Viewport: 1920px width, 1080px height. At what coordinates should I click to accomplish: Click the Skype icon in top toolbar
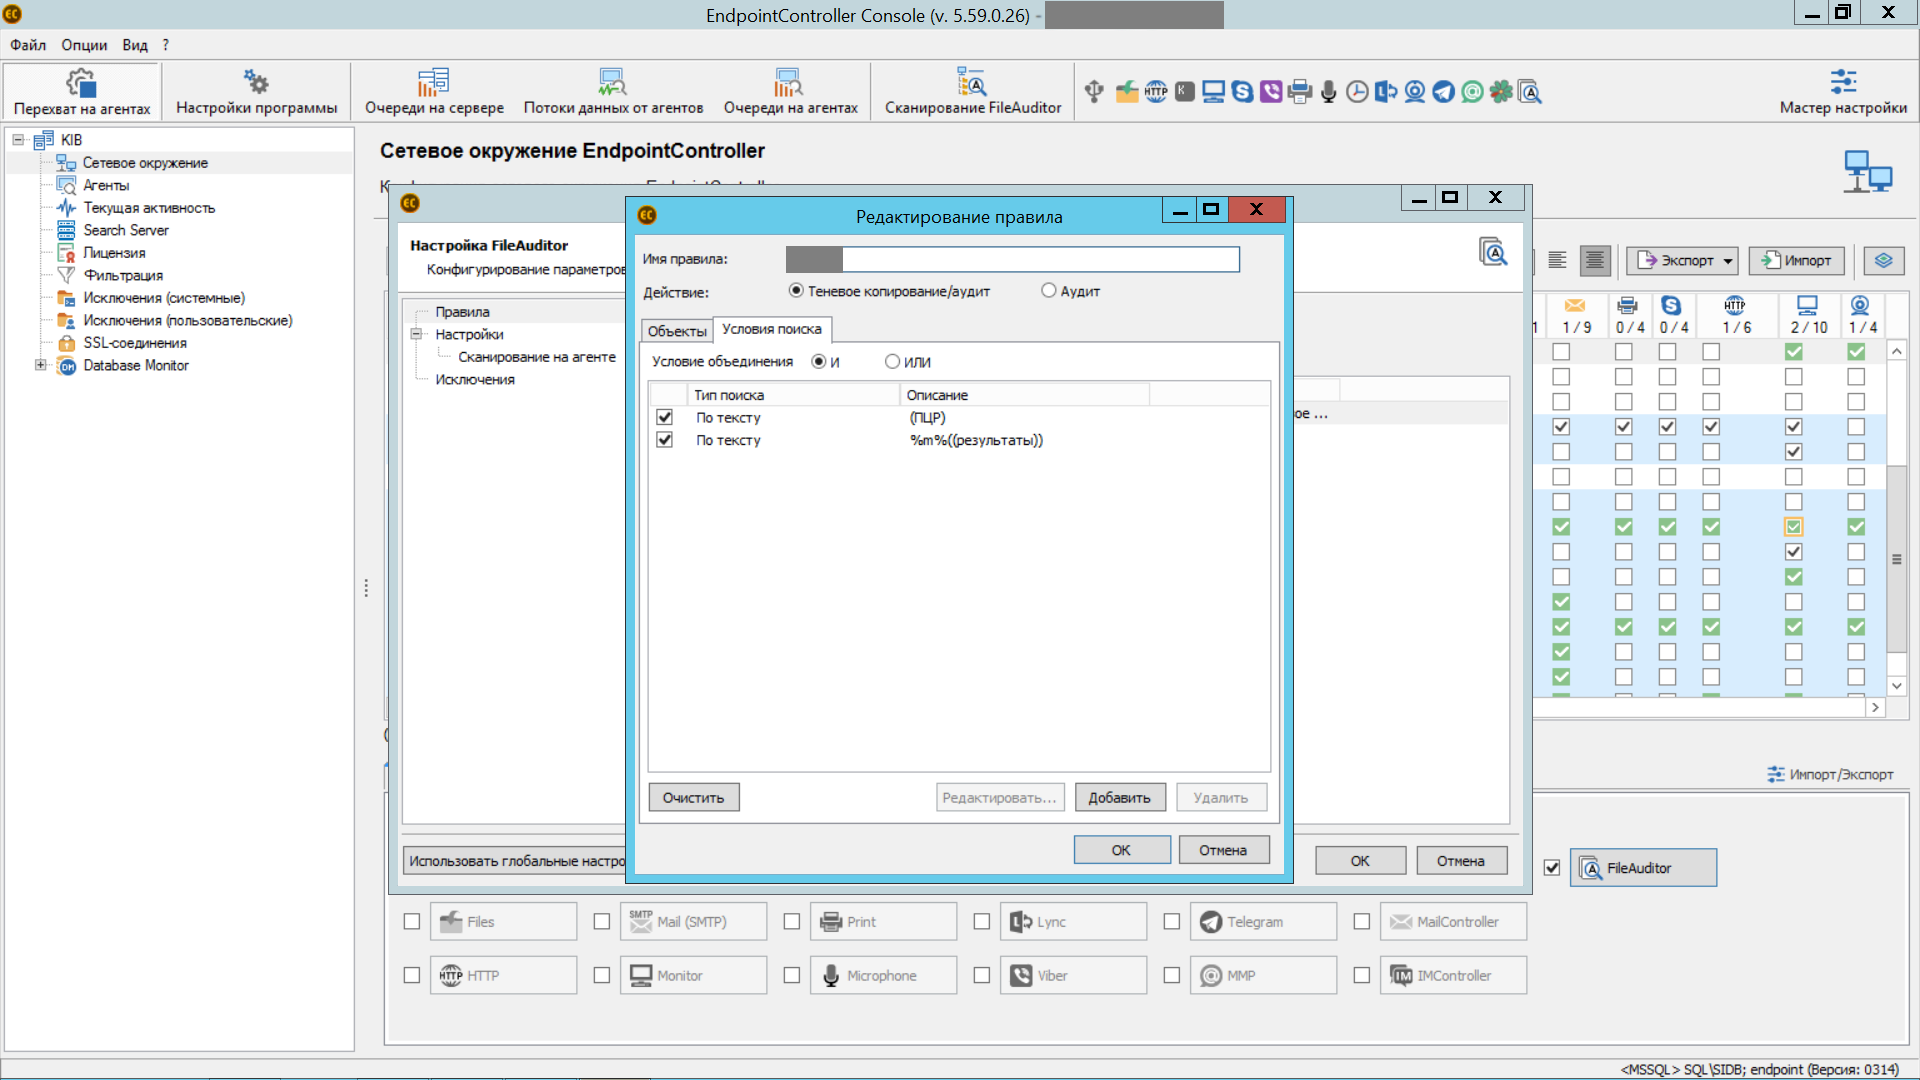[1242, 92]
